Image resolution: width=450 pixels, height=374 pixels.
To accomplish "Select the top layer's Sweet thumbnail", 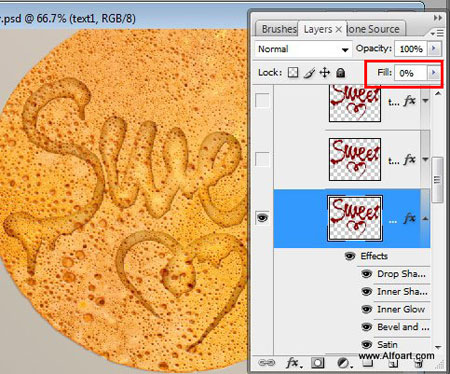I will point(355,103).
